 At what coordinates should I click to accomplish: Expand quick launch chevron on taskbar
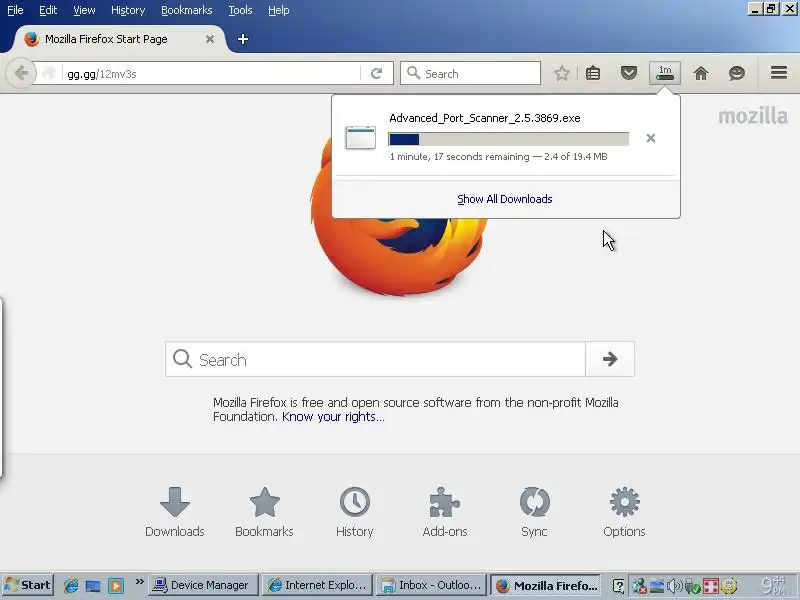tap(139, 582)
